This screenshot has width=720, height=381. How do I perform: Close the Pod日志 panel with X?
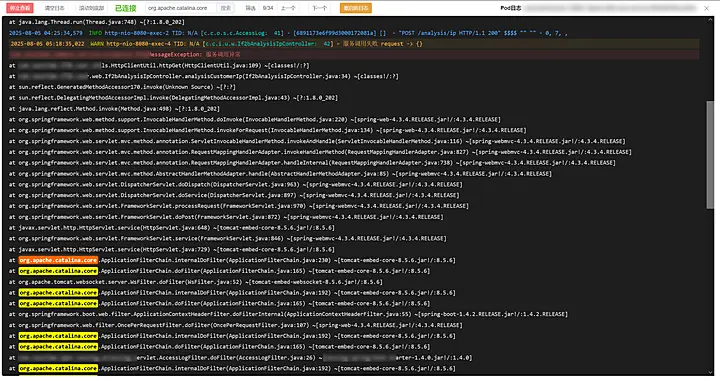pyautogui.click(x=707, y=8)
